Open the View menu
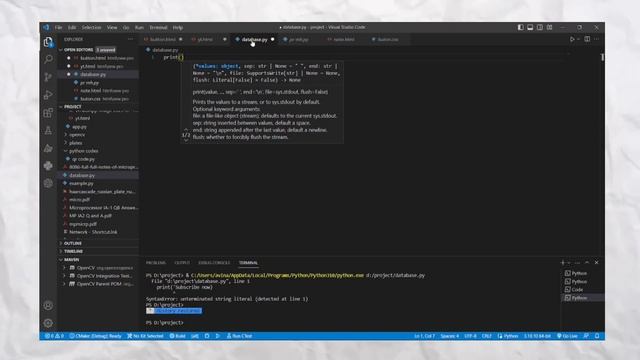Viewport: 640px width, 360px height. [x=112, y=27]
